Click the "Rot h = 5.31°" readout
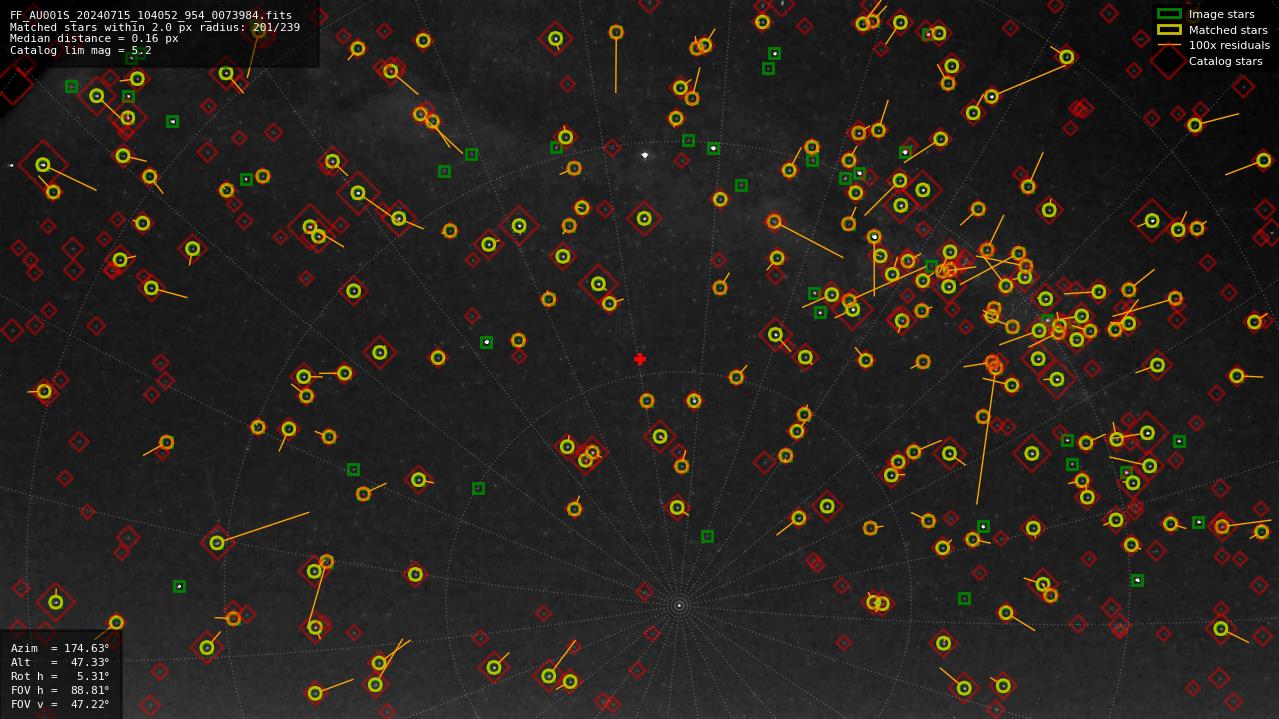Viewport: 1279px width, 719px height. [x=60, y=676]
